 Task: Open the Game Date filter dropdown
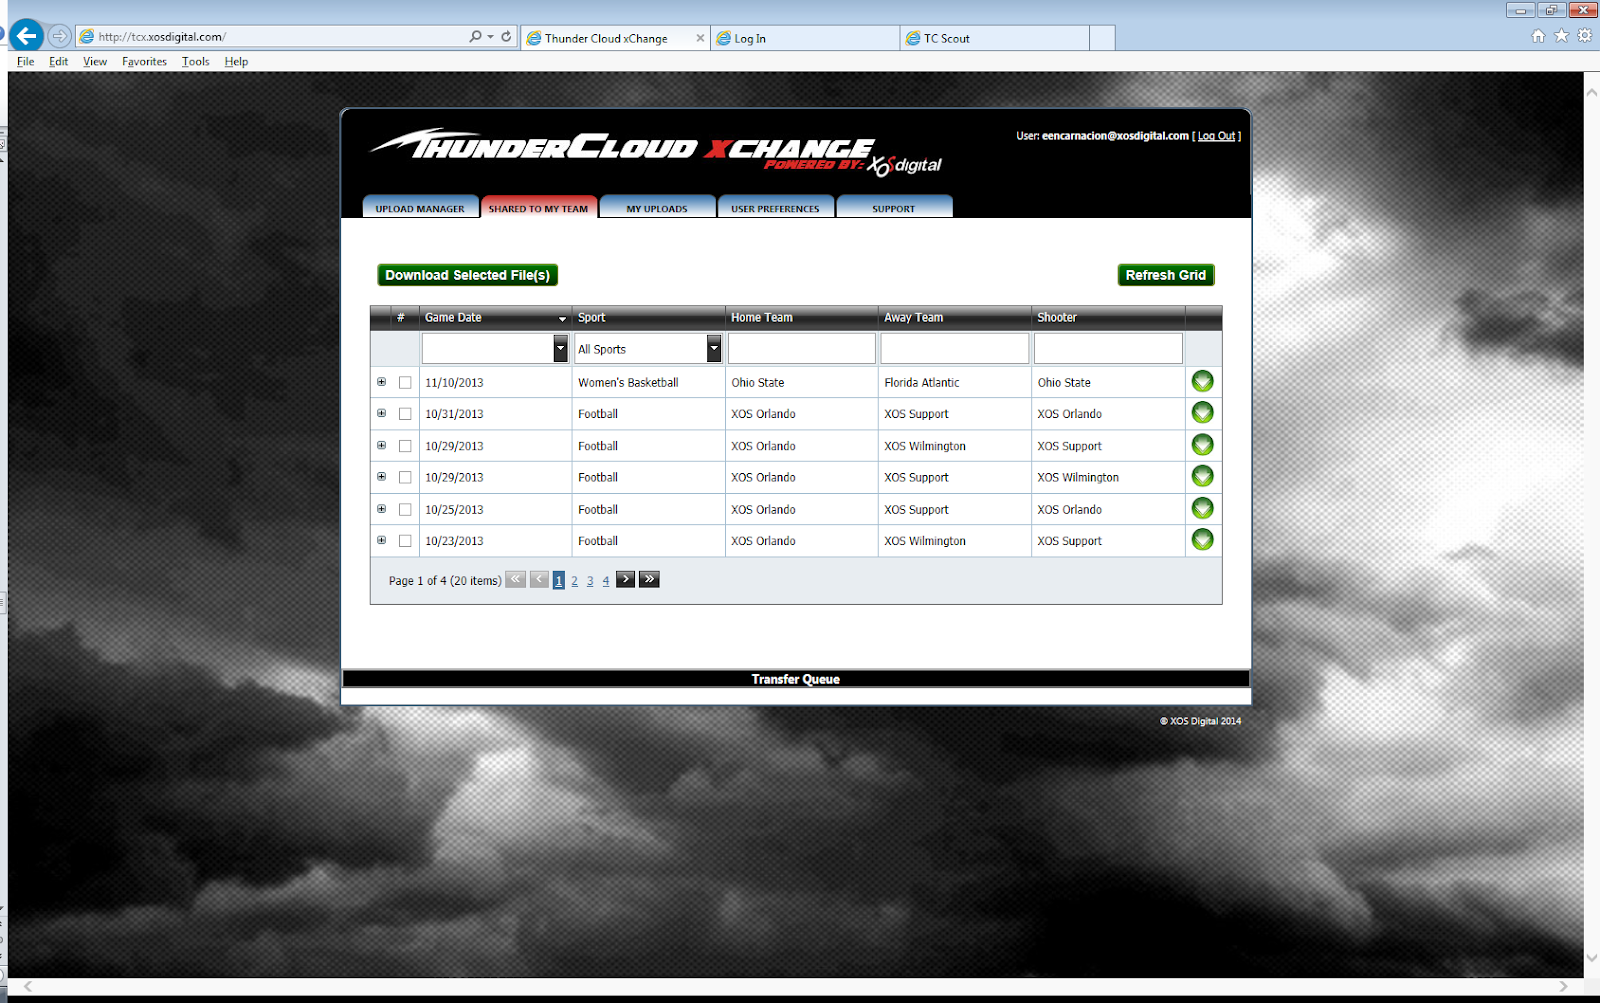pyautogui.click(x=561, y=348)
